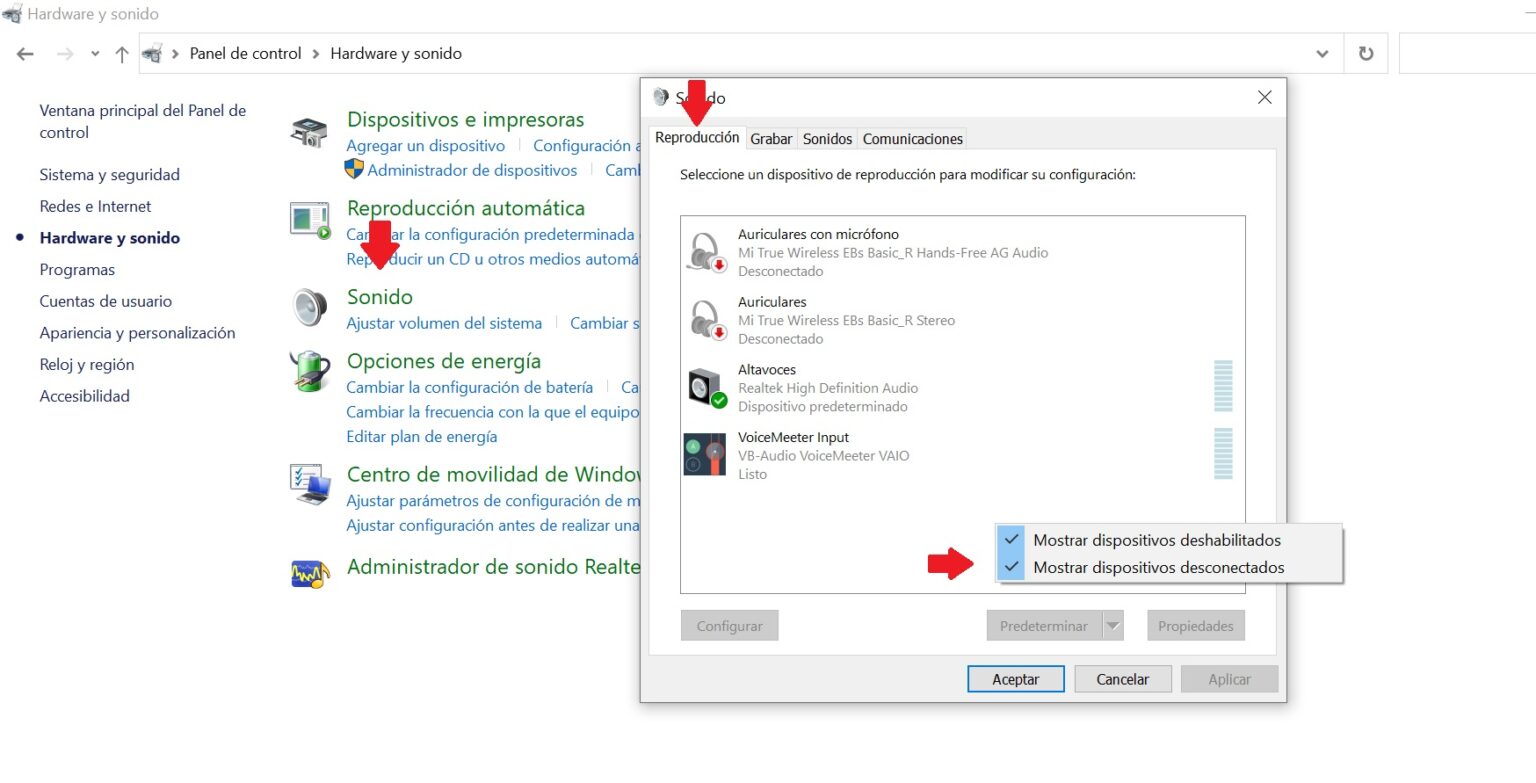The width and height of the screenshot is (1536, 783).
Task: Click Agregar un dispositivo link
Action: (x=425, y=146)
